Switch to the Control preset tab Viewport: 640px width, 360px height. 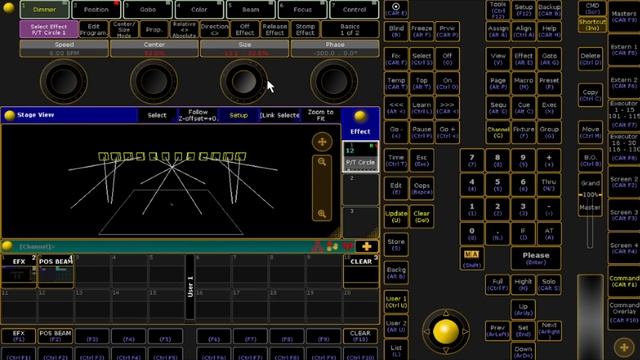354,10
